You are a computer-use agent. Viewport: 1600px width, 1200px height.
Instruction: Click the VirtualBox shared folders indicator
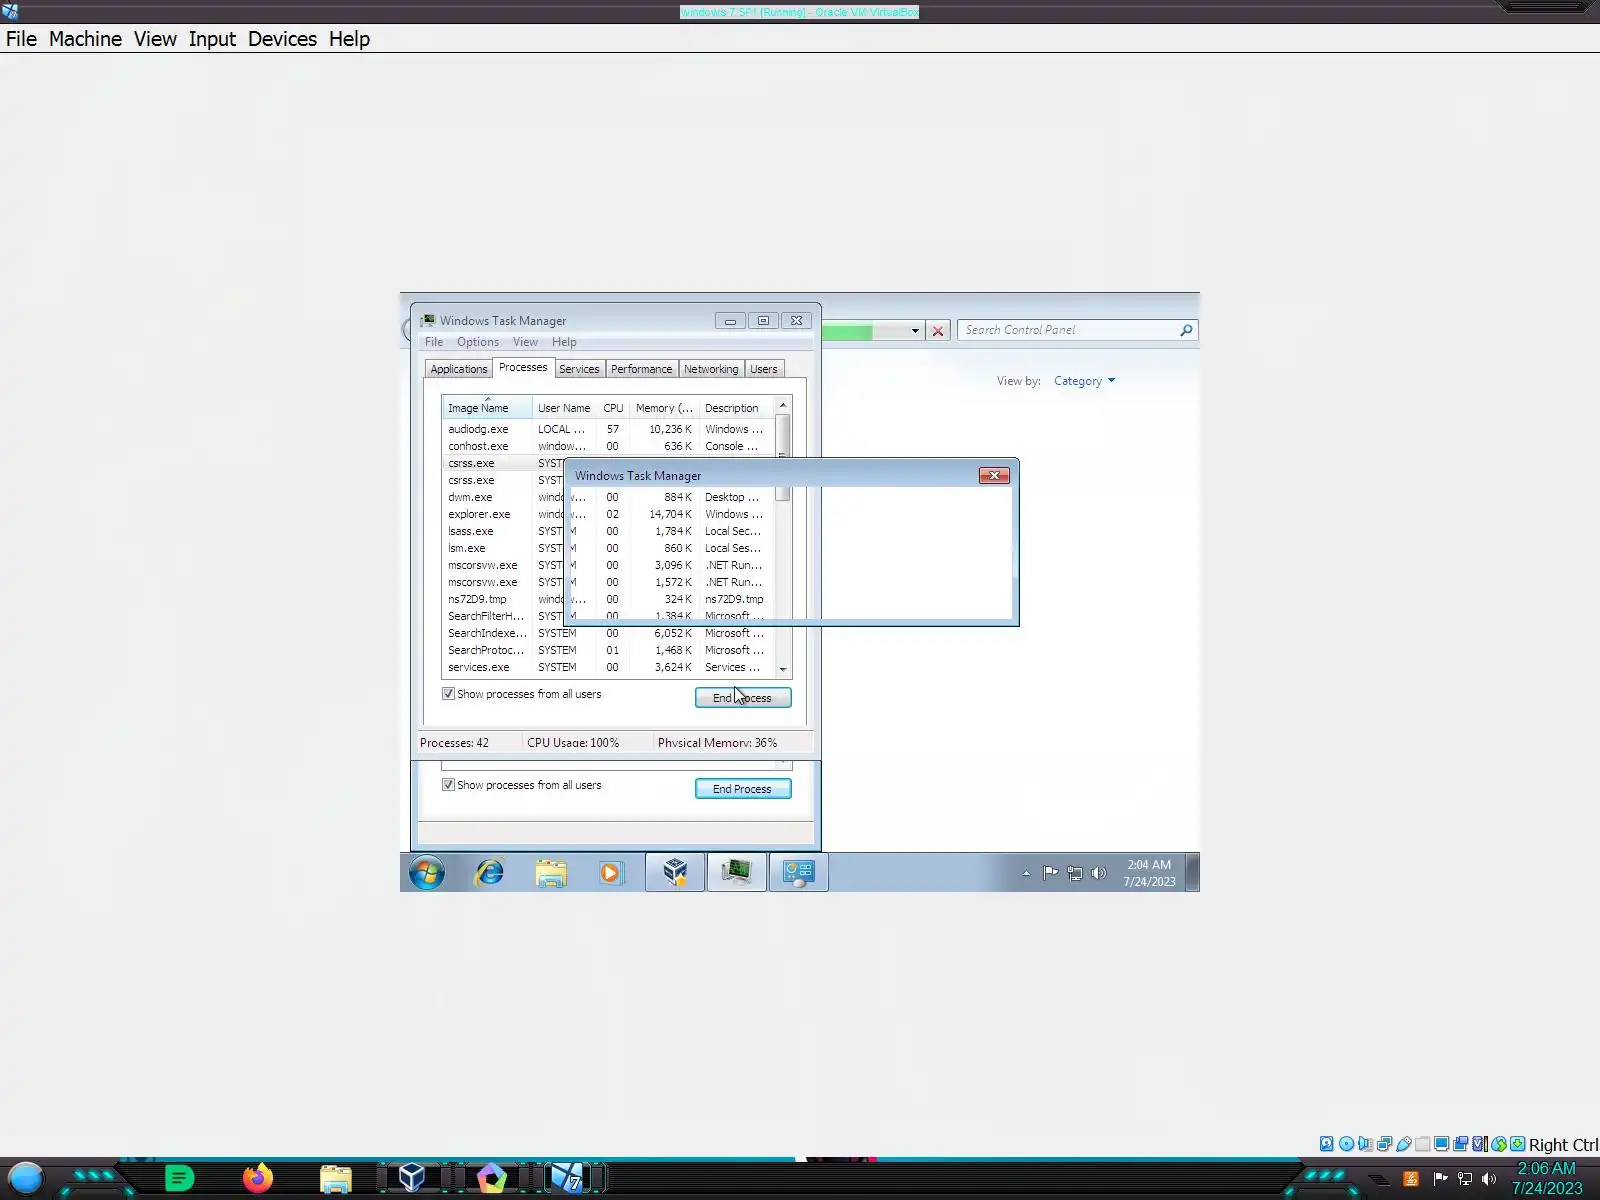[1422, 1144]
